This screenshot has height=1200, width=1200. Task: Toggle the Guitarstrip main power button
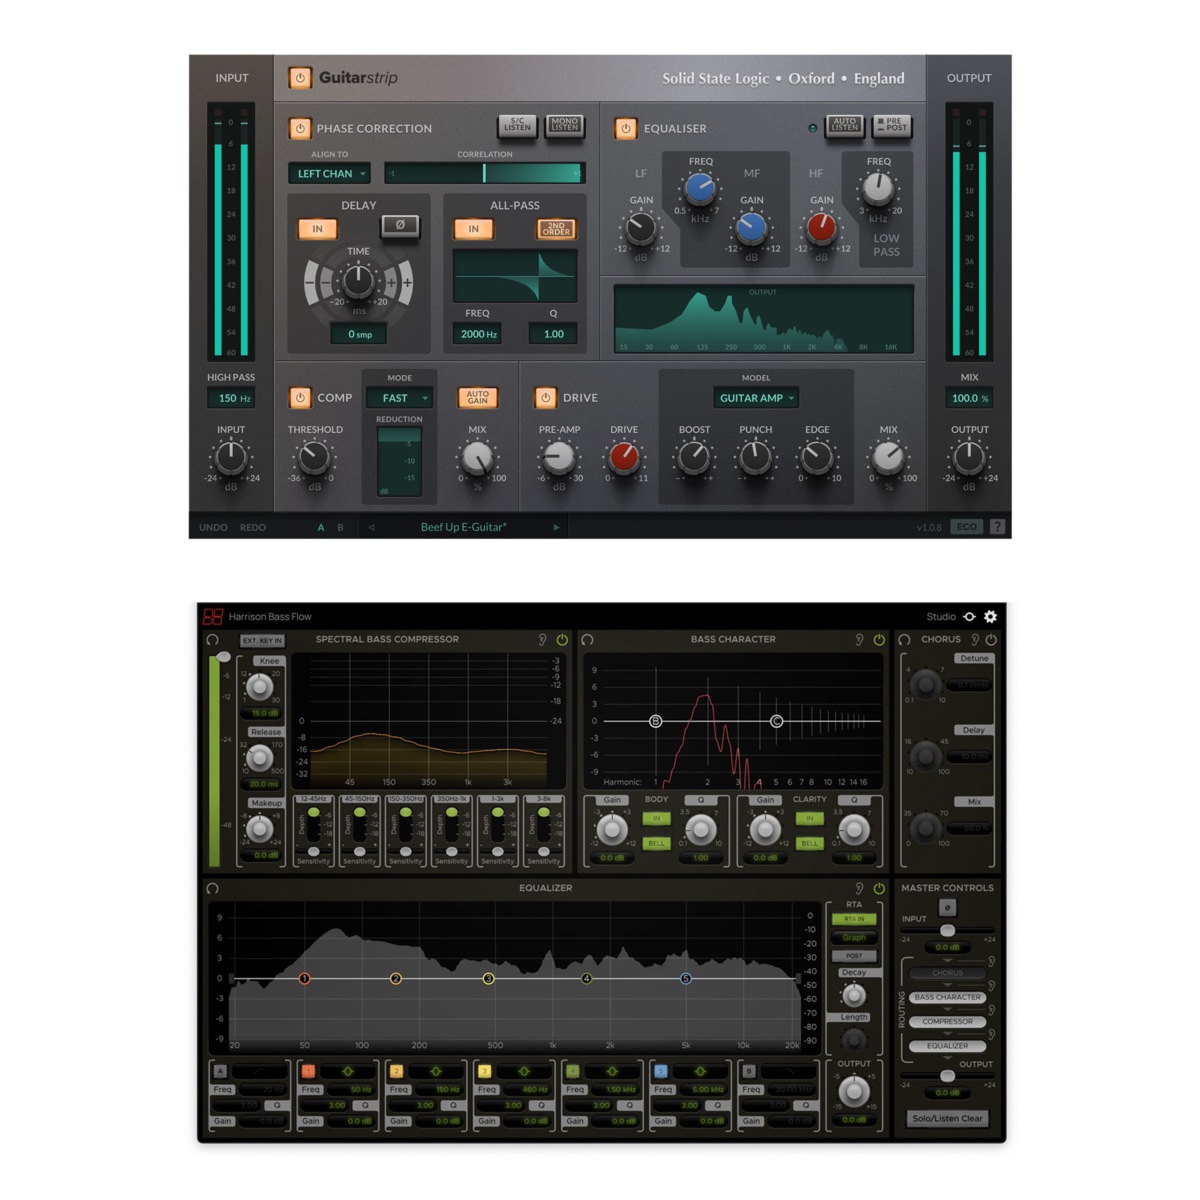point(300,78)
